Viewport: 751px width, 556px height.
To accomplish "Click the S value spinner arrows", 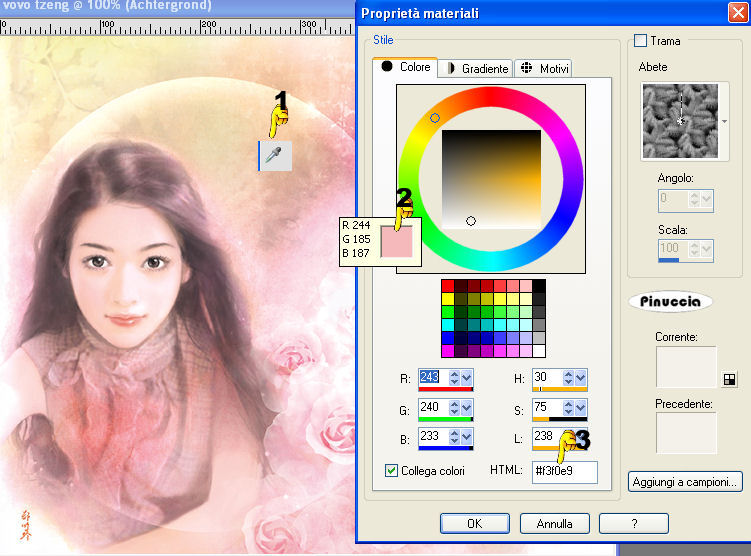I will click(569, 408).
